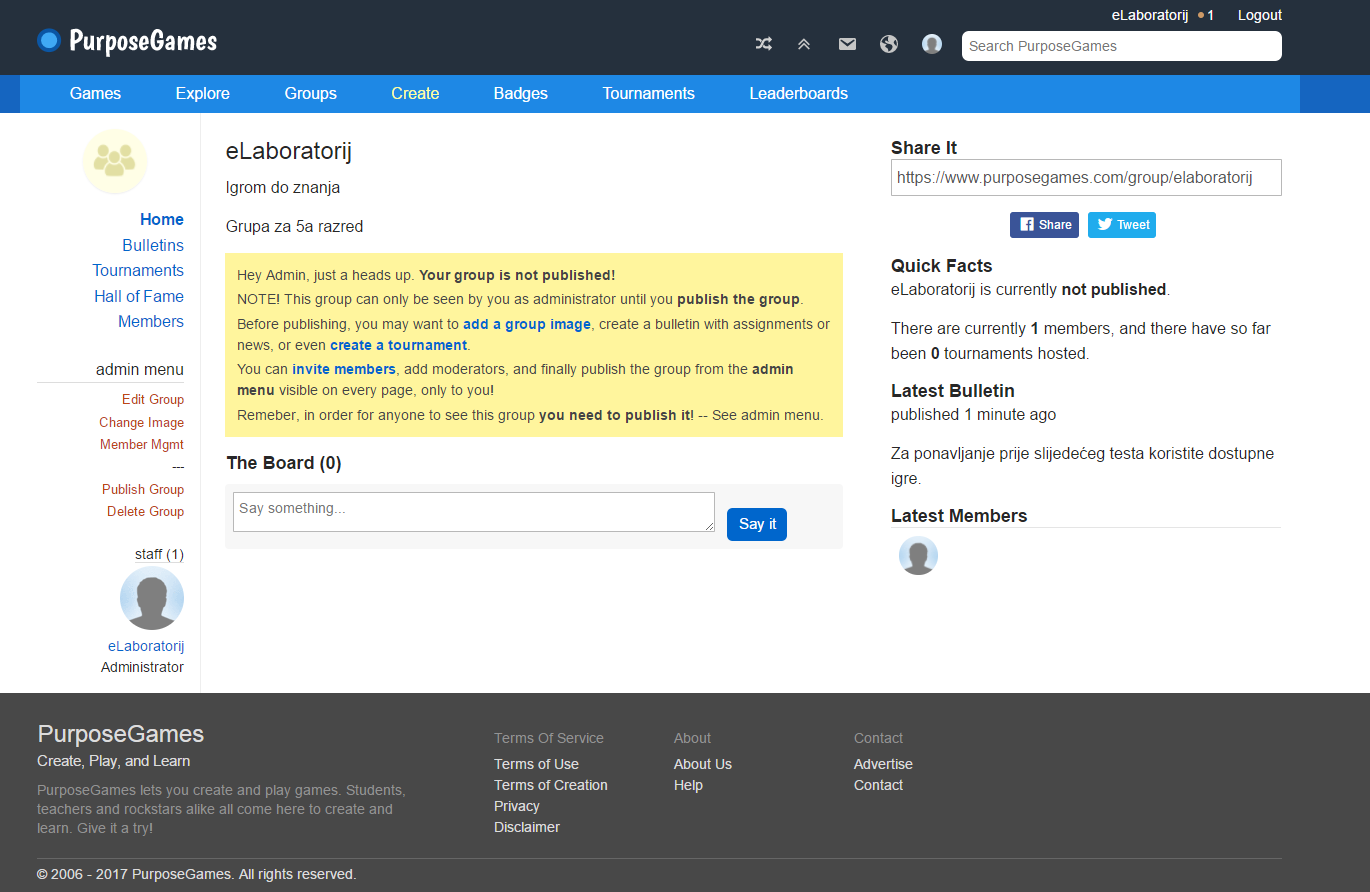Open messages via envelope icon
The height and width of the screenshot is (892, 1370).
pos(847,44)
